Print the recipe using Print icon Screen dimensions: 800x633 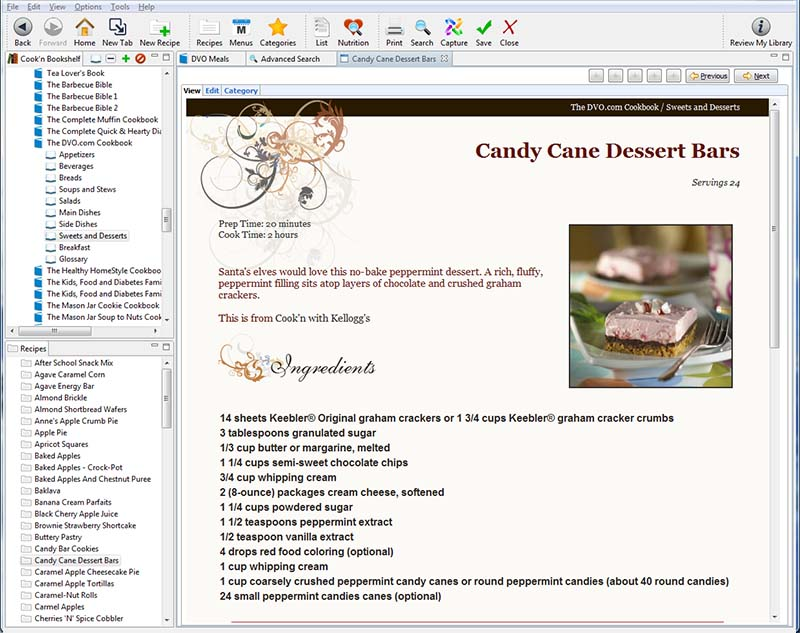394,29
